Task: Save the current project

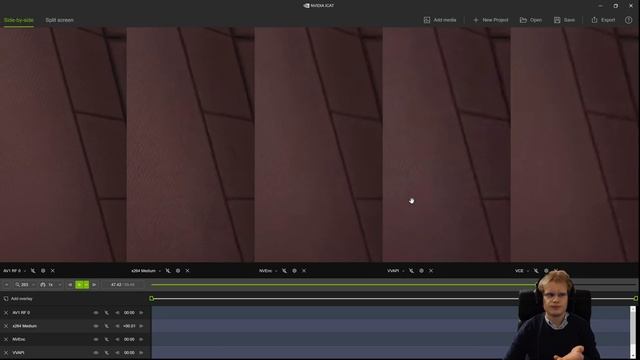Action: [564, 20]
